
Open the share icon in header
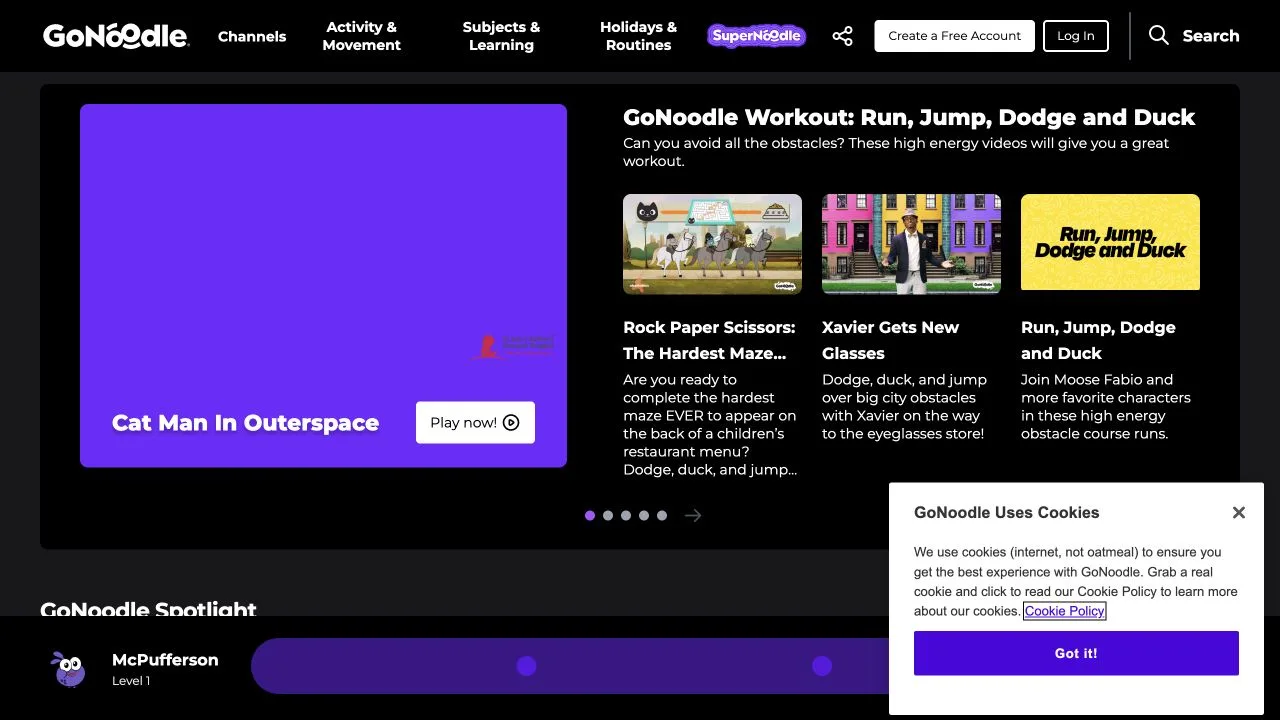(x=843, y=36)
